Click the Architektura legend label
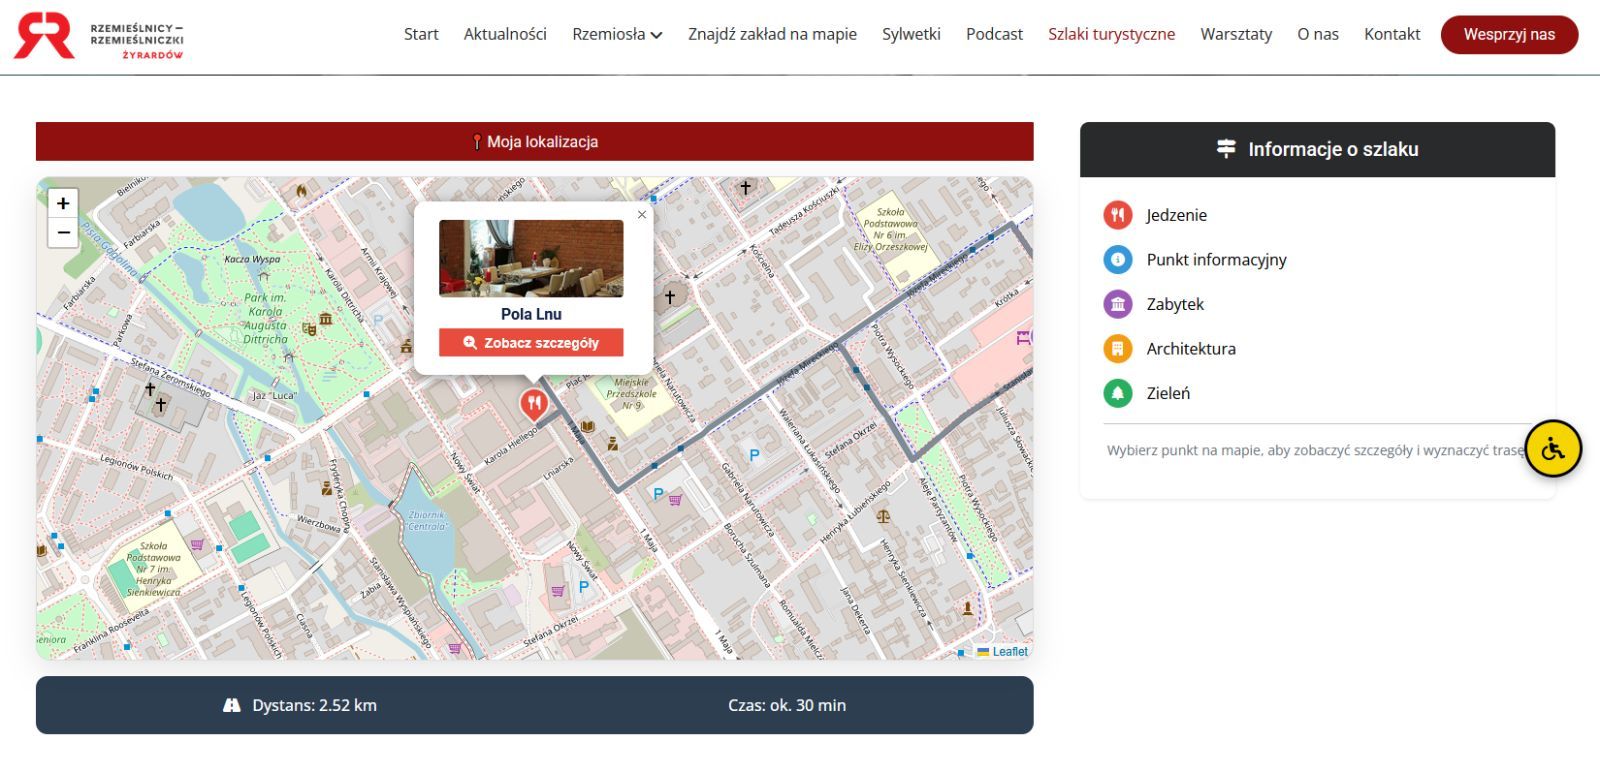Viewport: 1600px width, 772px height. (1191, 349)
